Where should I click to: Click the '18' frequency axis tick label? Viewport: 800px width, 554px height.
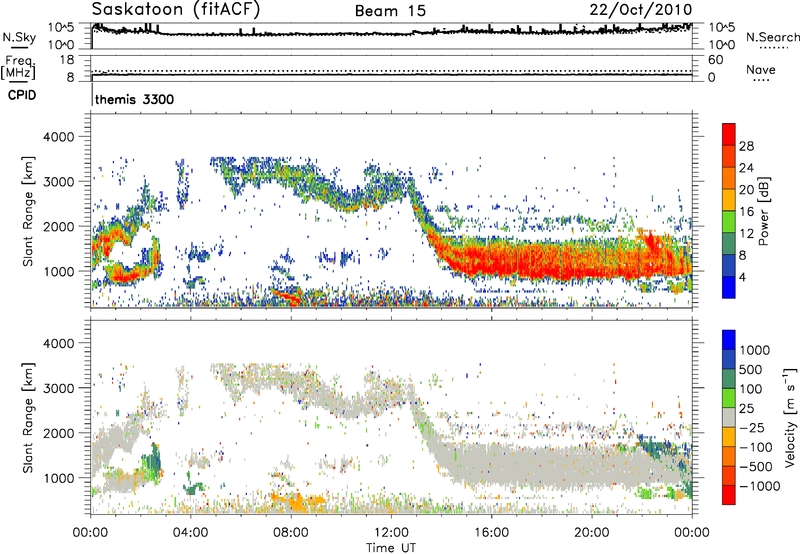67,60
